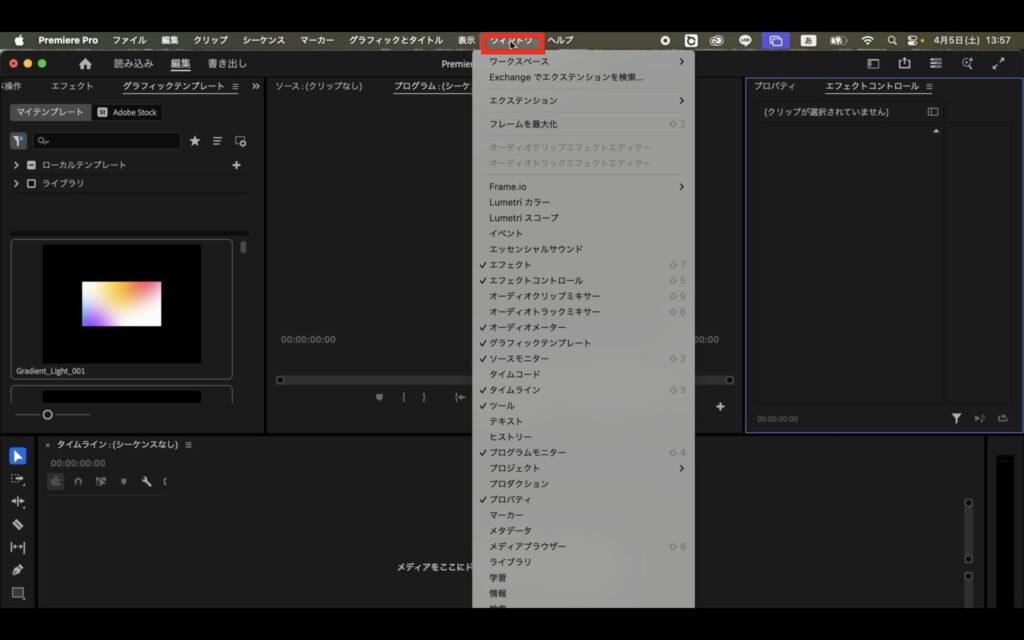Uncheck オーディオメーター menu item
This screenshot has width=1024, height=640.
point(584,327)
